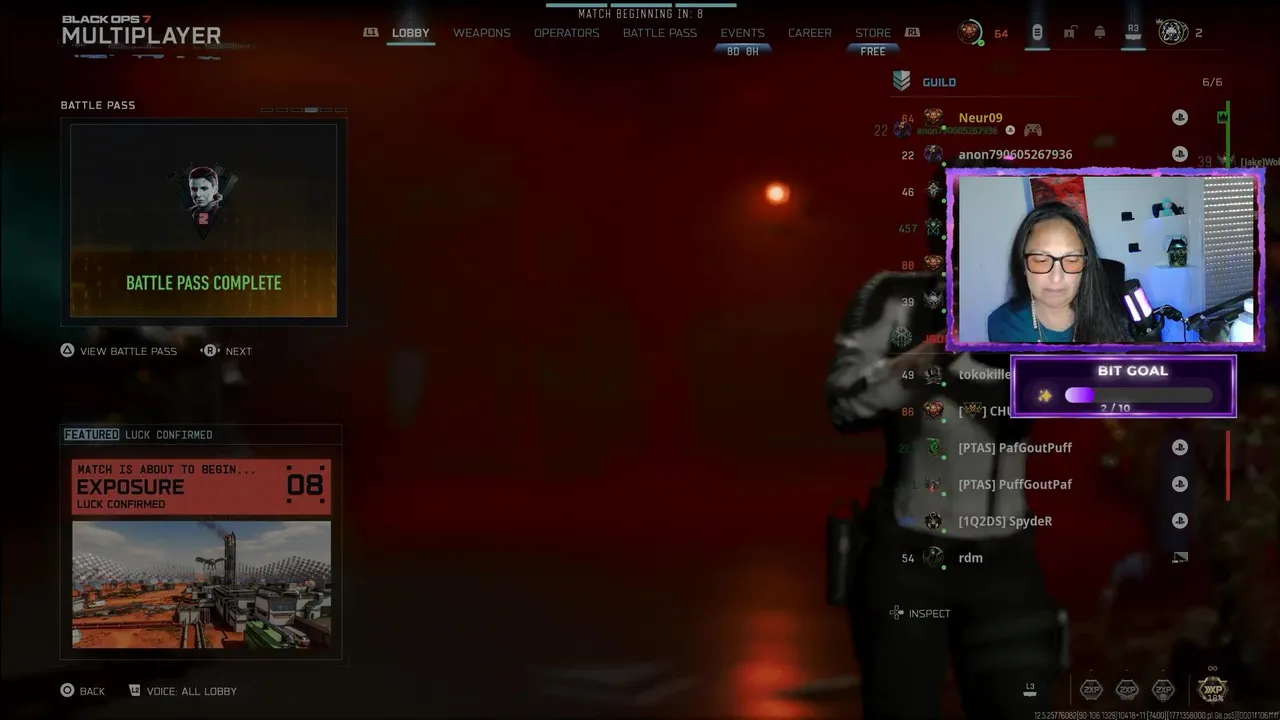Click the R1 bumper icon after STORE

point(912,32)
